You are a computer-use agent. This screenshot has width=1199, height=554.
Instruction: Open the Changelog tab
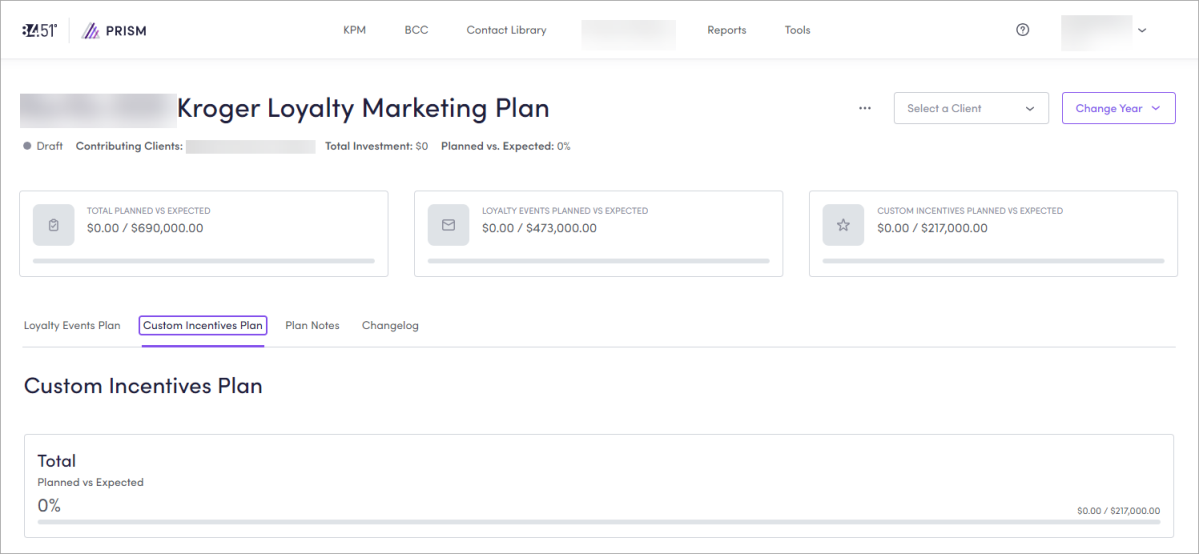click(x=390, y=326)
